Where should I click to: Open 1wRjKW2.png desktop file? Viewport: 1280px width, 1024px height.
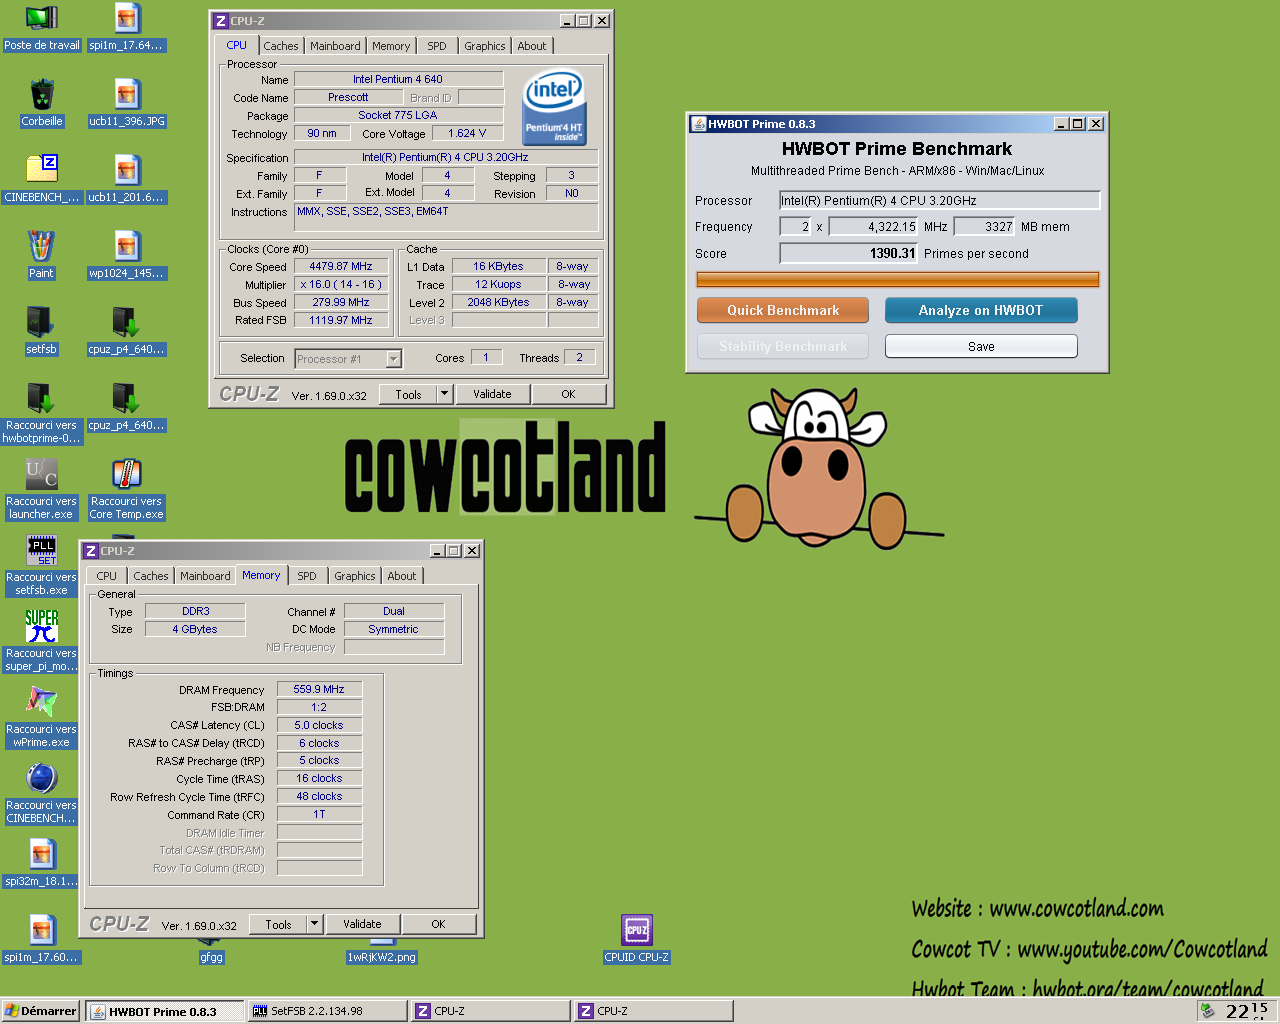(381, 957)
